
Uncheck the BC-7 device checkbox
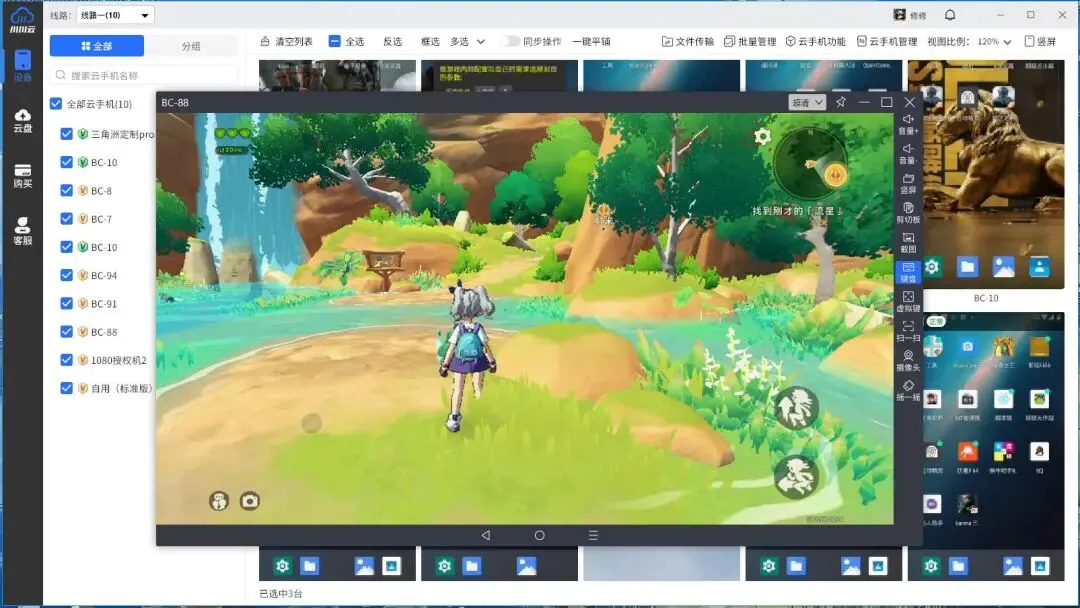click(x=66, y=218)
